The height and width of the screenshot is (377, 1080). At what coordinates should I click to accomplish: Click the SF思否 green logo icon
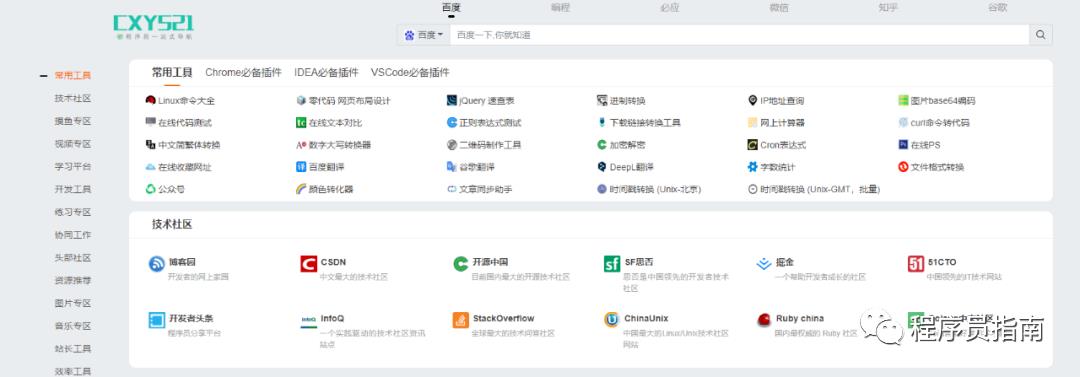[612, 264]
